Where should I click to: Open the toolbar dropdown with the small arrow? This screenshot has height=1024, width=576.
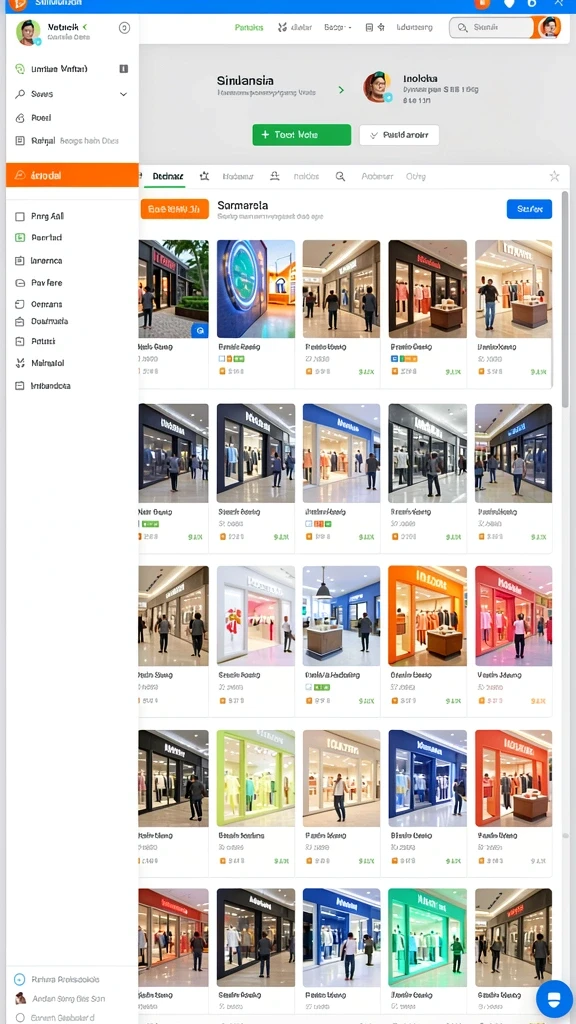pyautogui.click(x=338, y=27)
